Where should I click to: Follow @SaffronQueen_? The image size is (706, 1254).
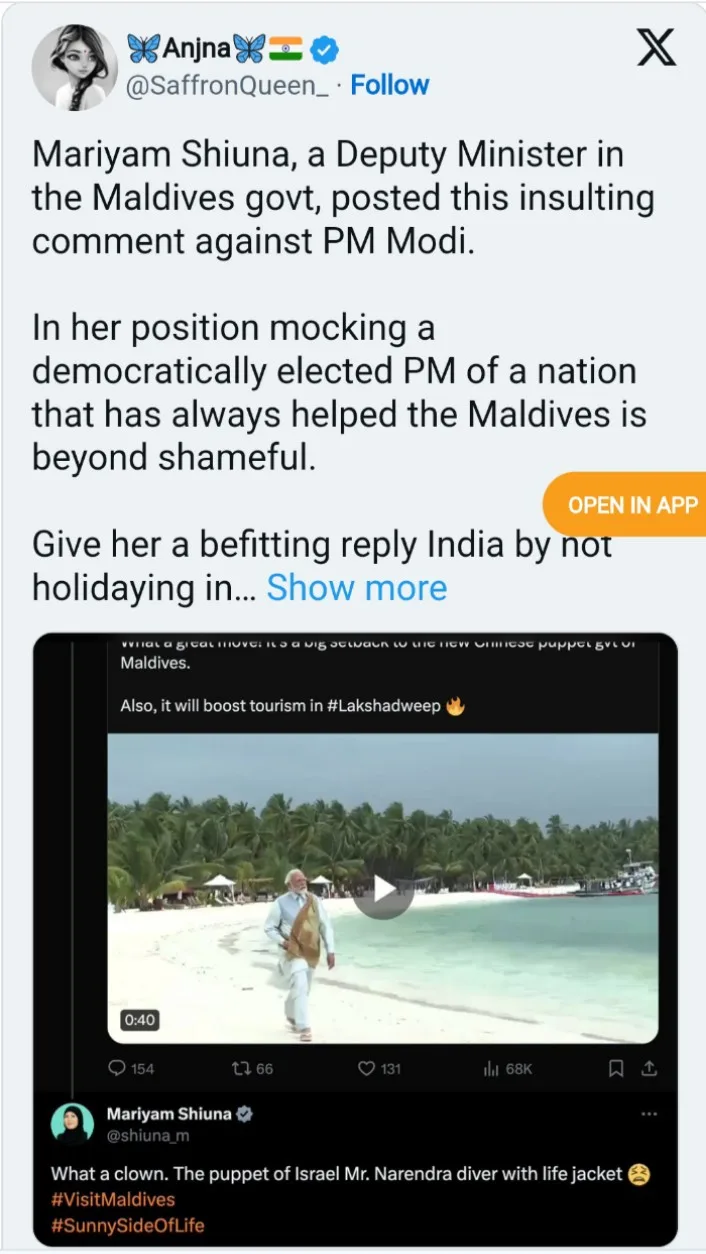pyautogui.click(x=389, y=85)
